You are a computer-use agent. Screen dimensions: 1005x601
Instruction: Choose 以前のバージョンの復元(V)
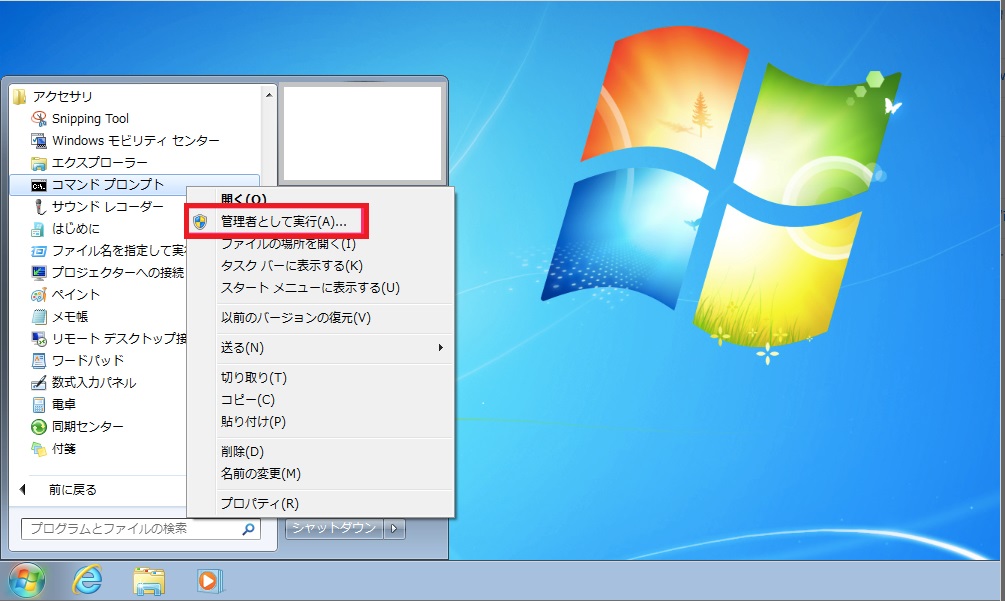pyautogui.click(x=295, y=318)
